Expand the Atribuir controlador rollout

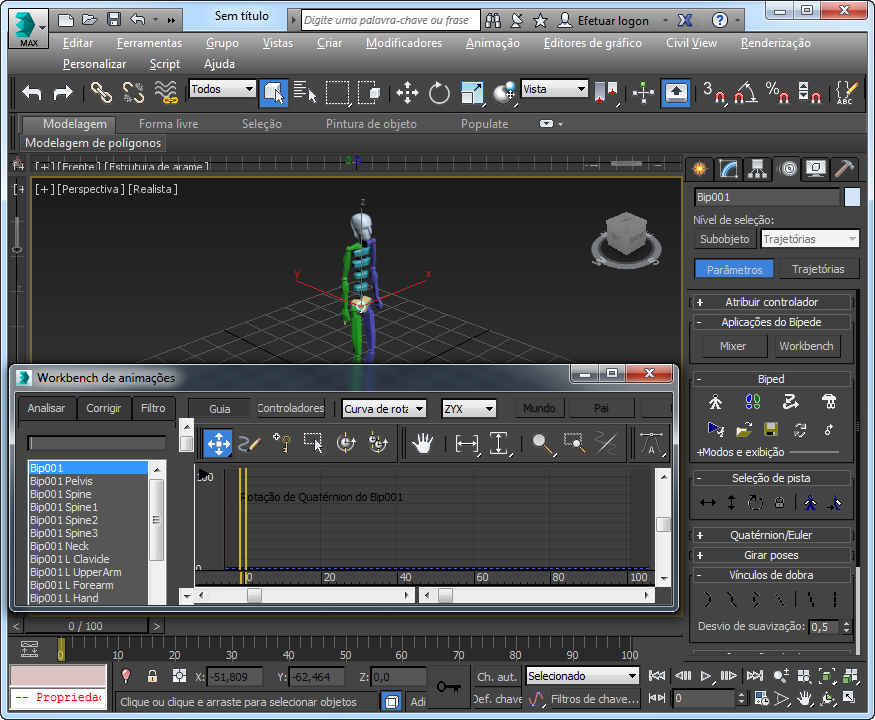[771, 302]
